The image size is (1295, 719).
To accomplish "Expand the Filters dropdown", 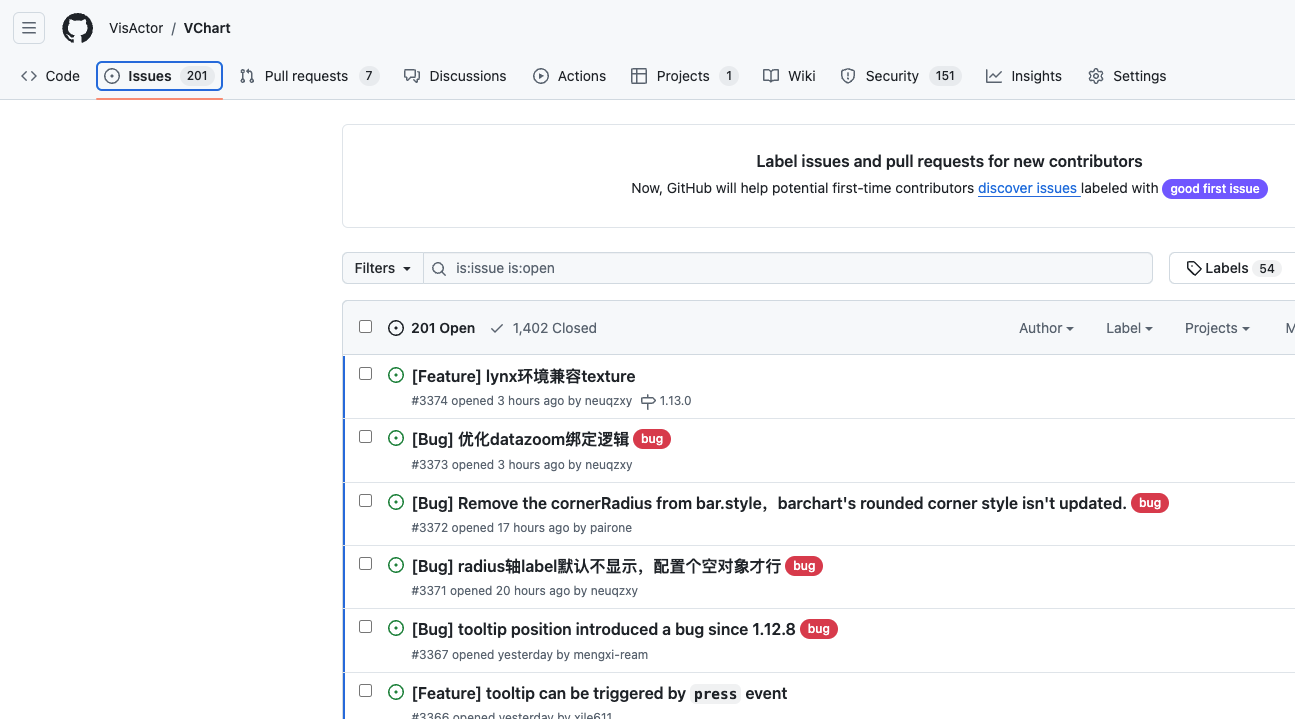I will click(383, 268).
